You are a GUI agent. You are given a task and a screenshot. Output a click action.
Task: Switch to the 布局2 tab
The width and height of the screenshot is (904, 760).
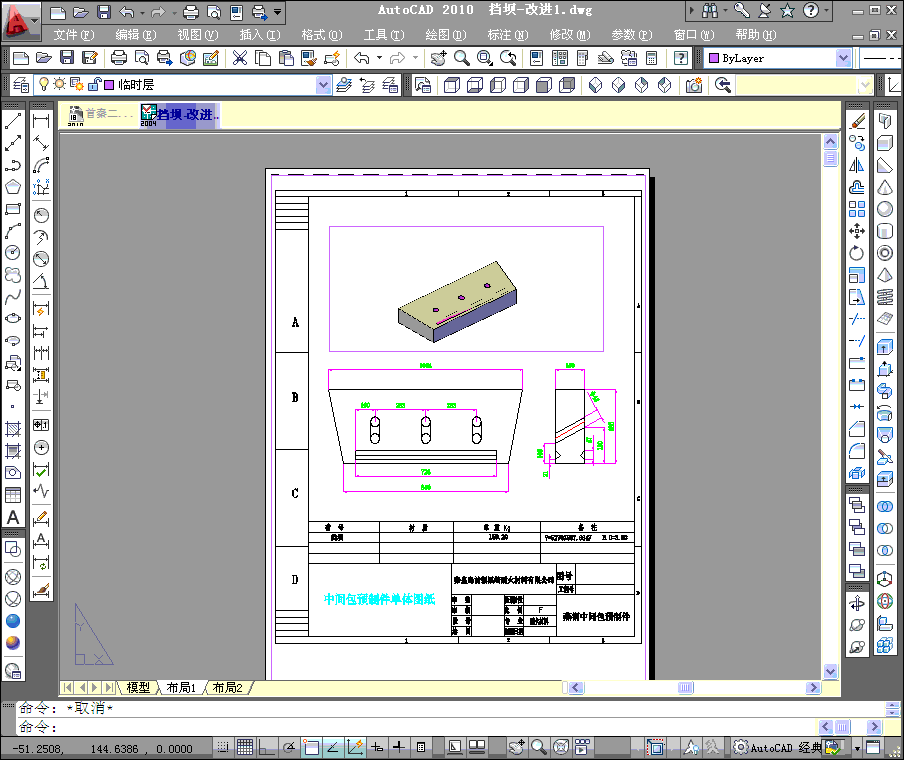point(227,687)
